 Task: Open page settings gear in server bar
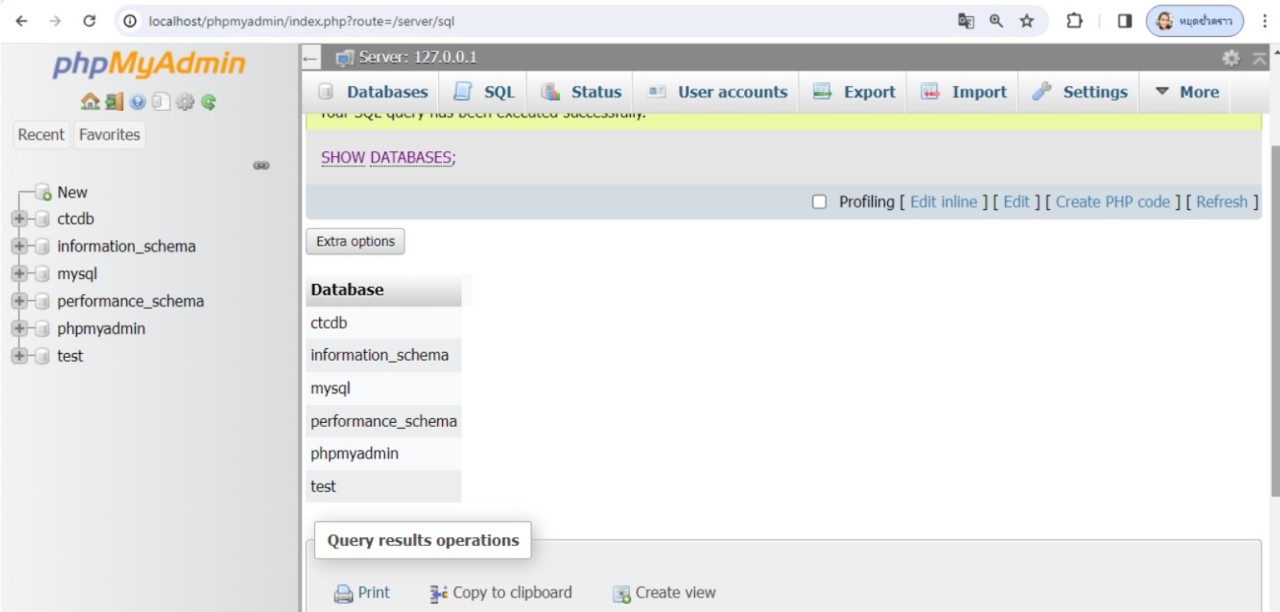1231,58
